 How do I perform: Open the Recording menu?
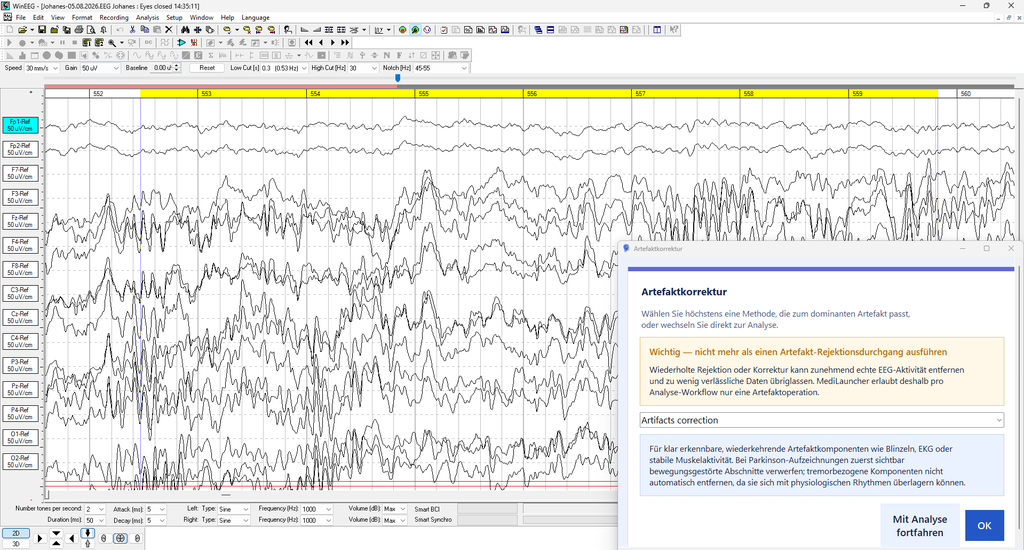pyautogui.click(x=114, y=18)
